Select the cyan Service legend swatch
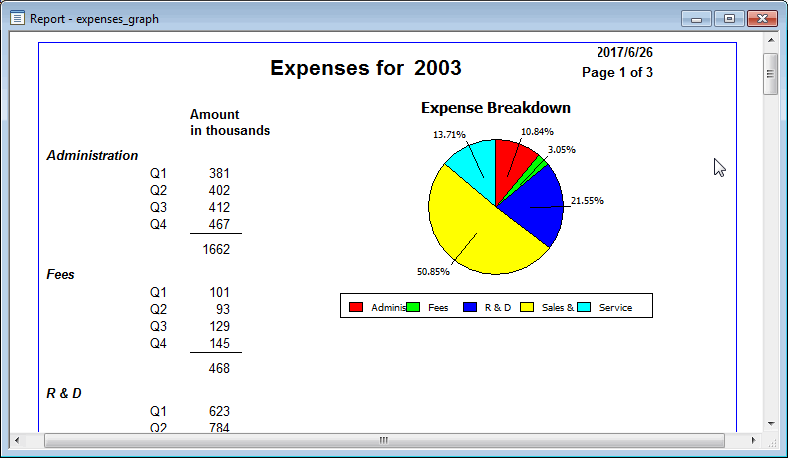Viewport: 788px width, 458px height. coord(584,307)
